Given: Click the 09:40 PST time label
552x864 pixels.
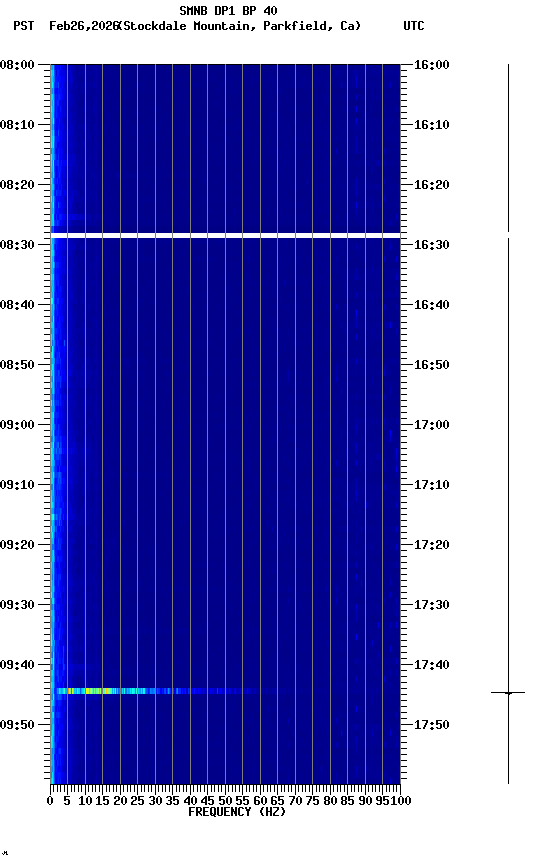Looking at the screenshot, I should tap(17, 666).
